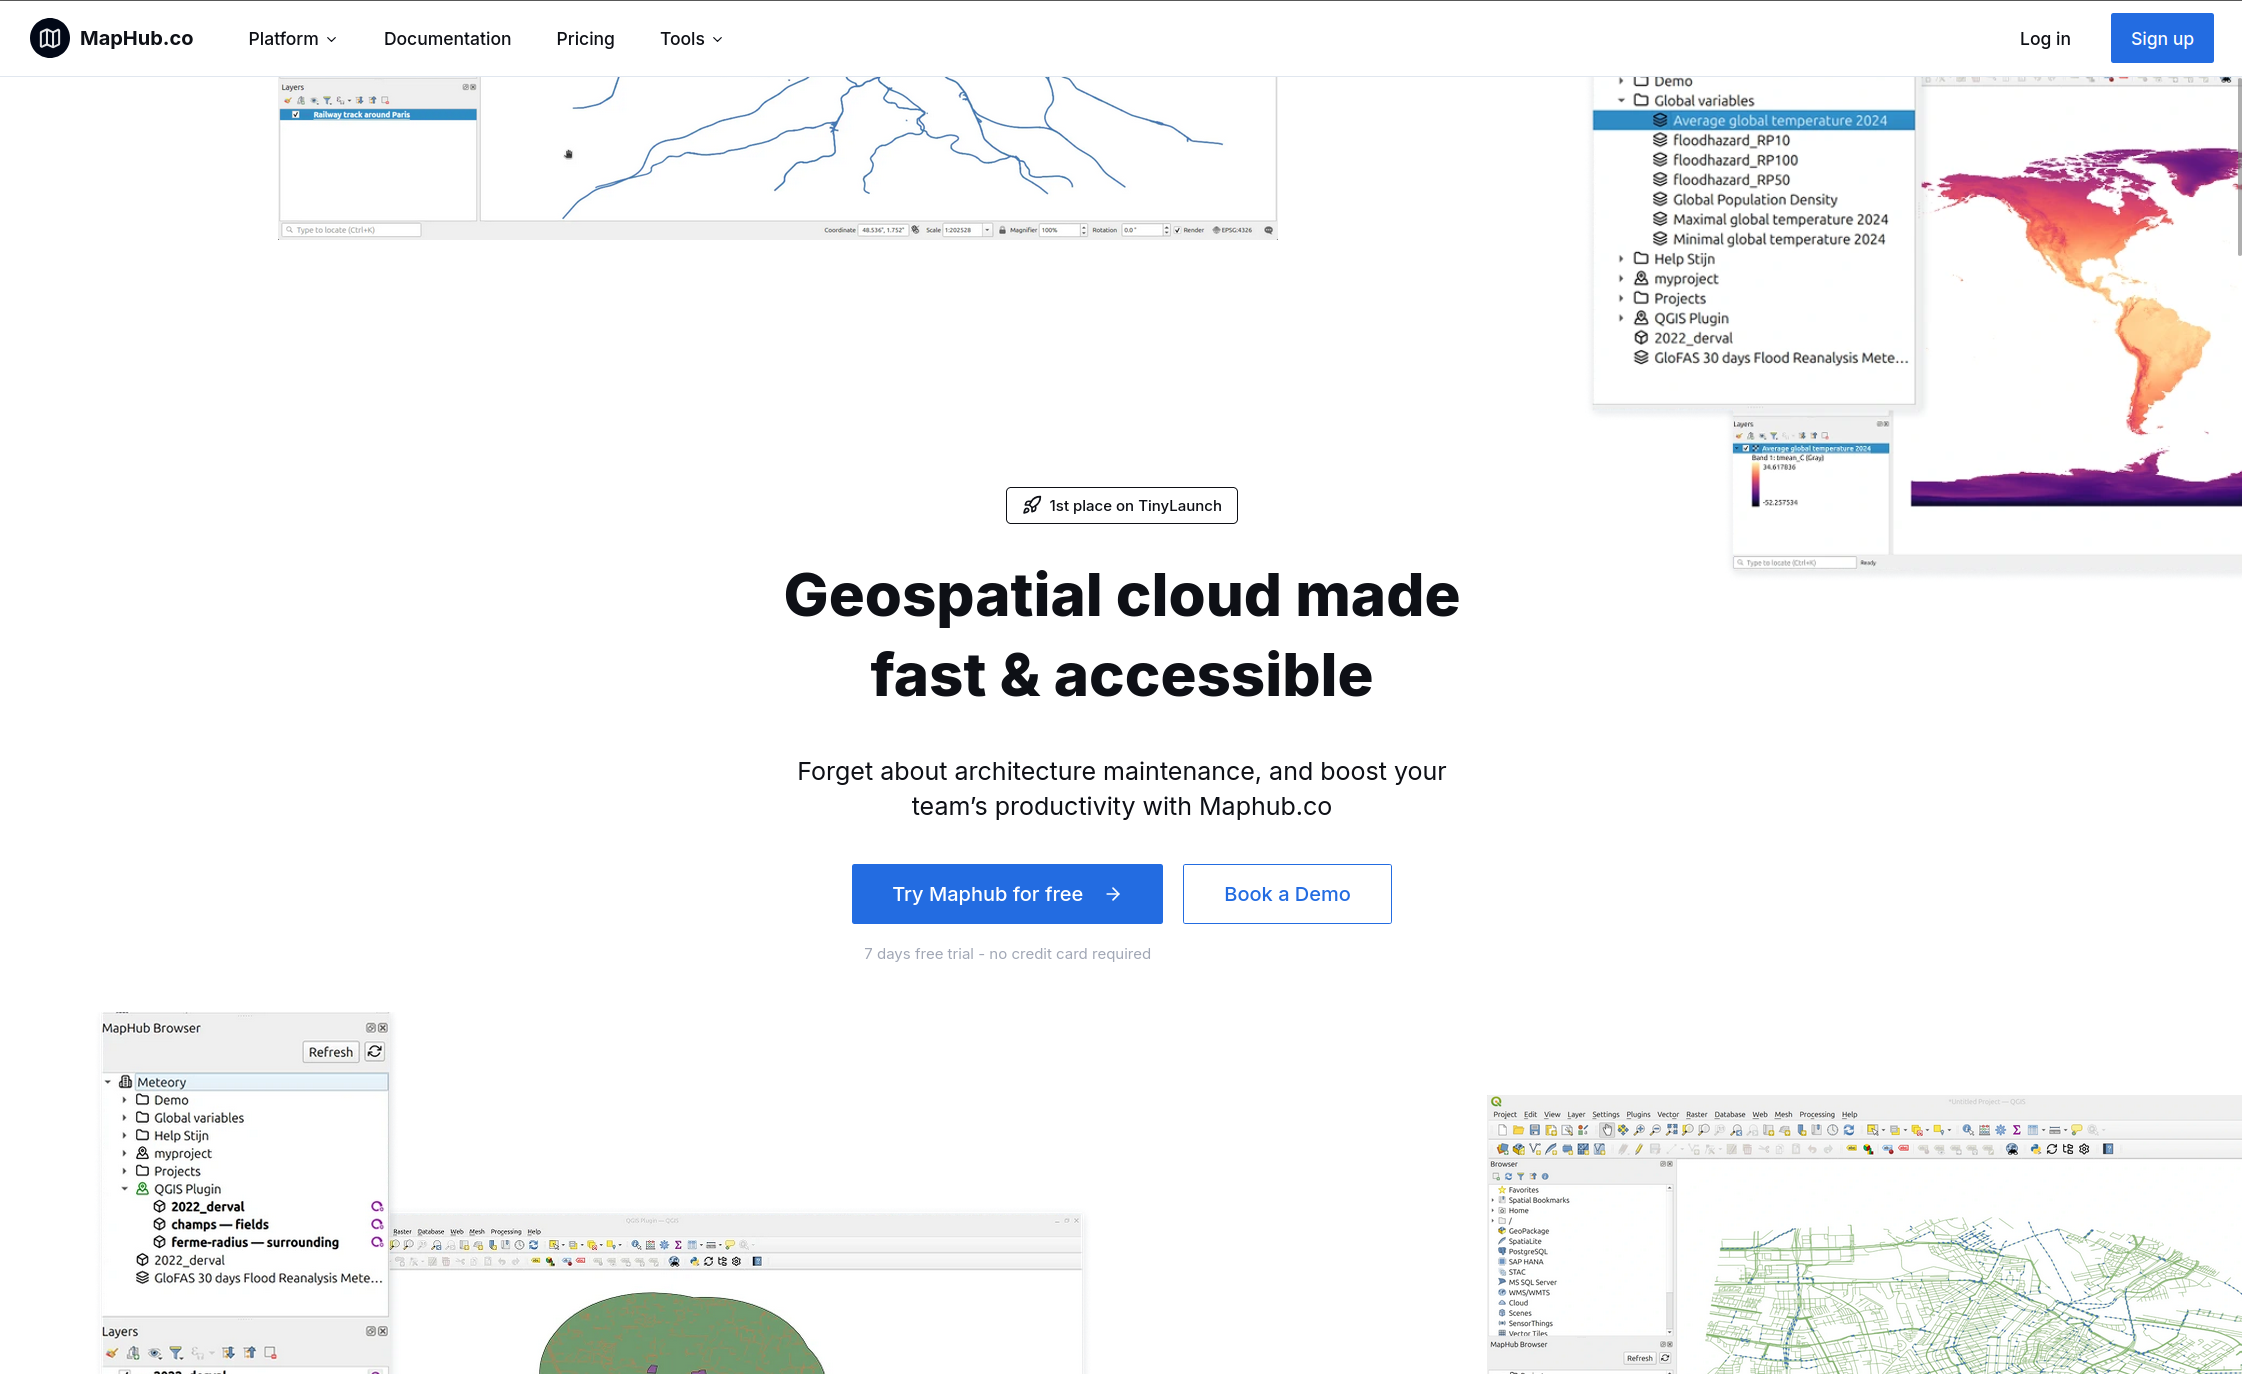Screen dimensions: 2242x1377
Task: Select the New GeoPackage Layer icon
Action: pyautogui.click(x=1519, y=1150)
